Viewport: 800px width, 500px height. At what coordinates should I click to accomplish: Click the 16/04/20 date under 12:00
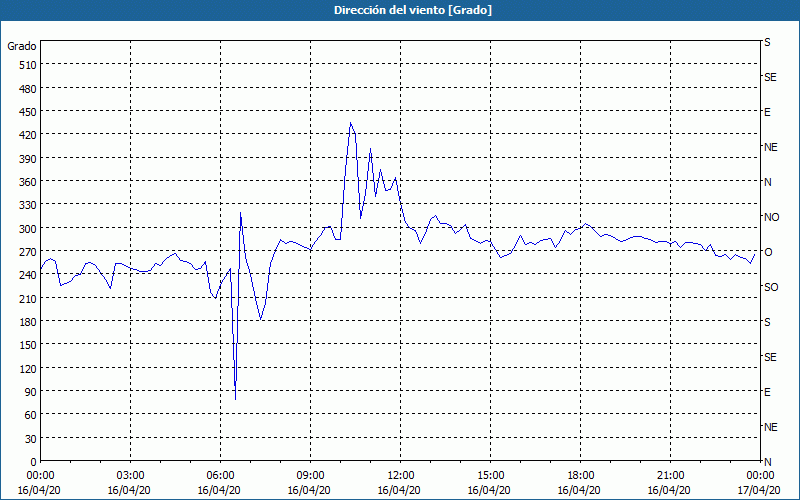click(x=399, y=490)
